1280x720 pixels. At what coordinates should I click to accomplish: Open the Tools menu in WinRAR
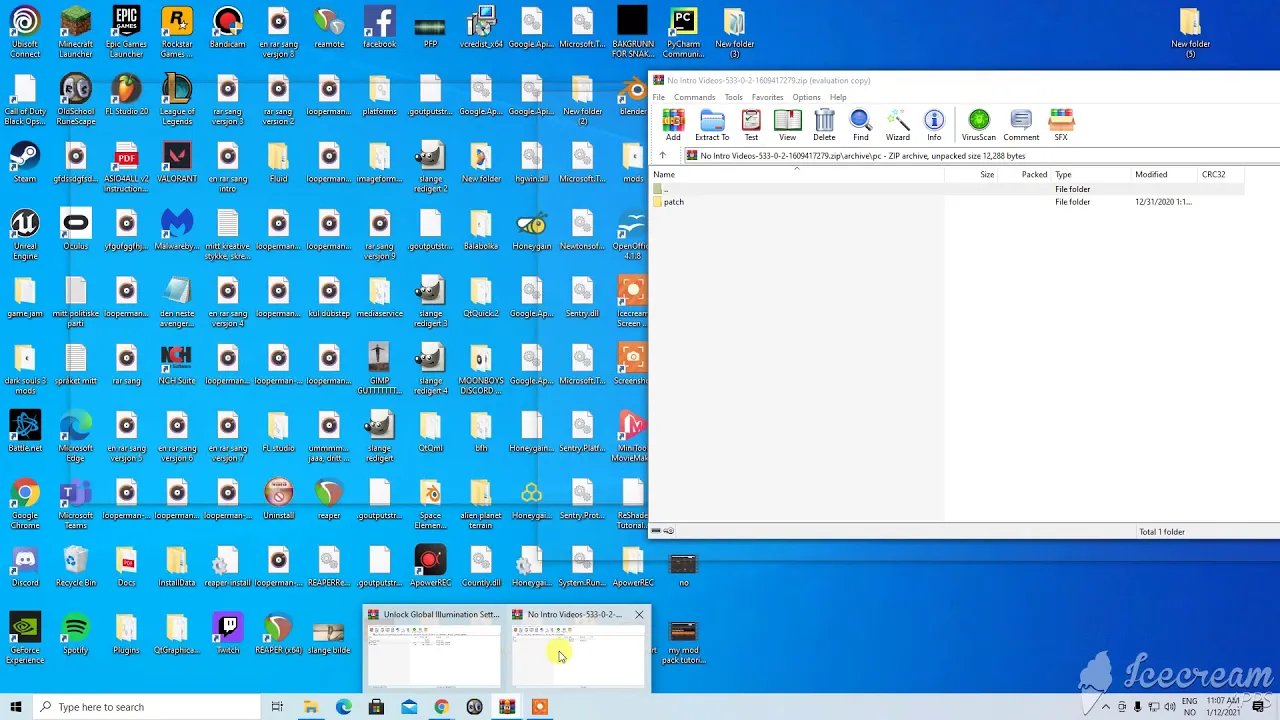pyautogui.click(x=734, y=97)
